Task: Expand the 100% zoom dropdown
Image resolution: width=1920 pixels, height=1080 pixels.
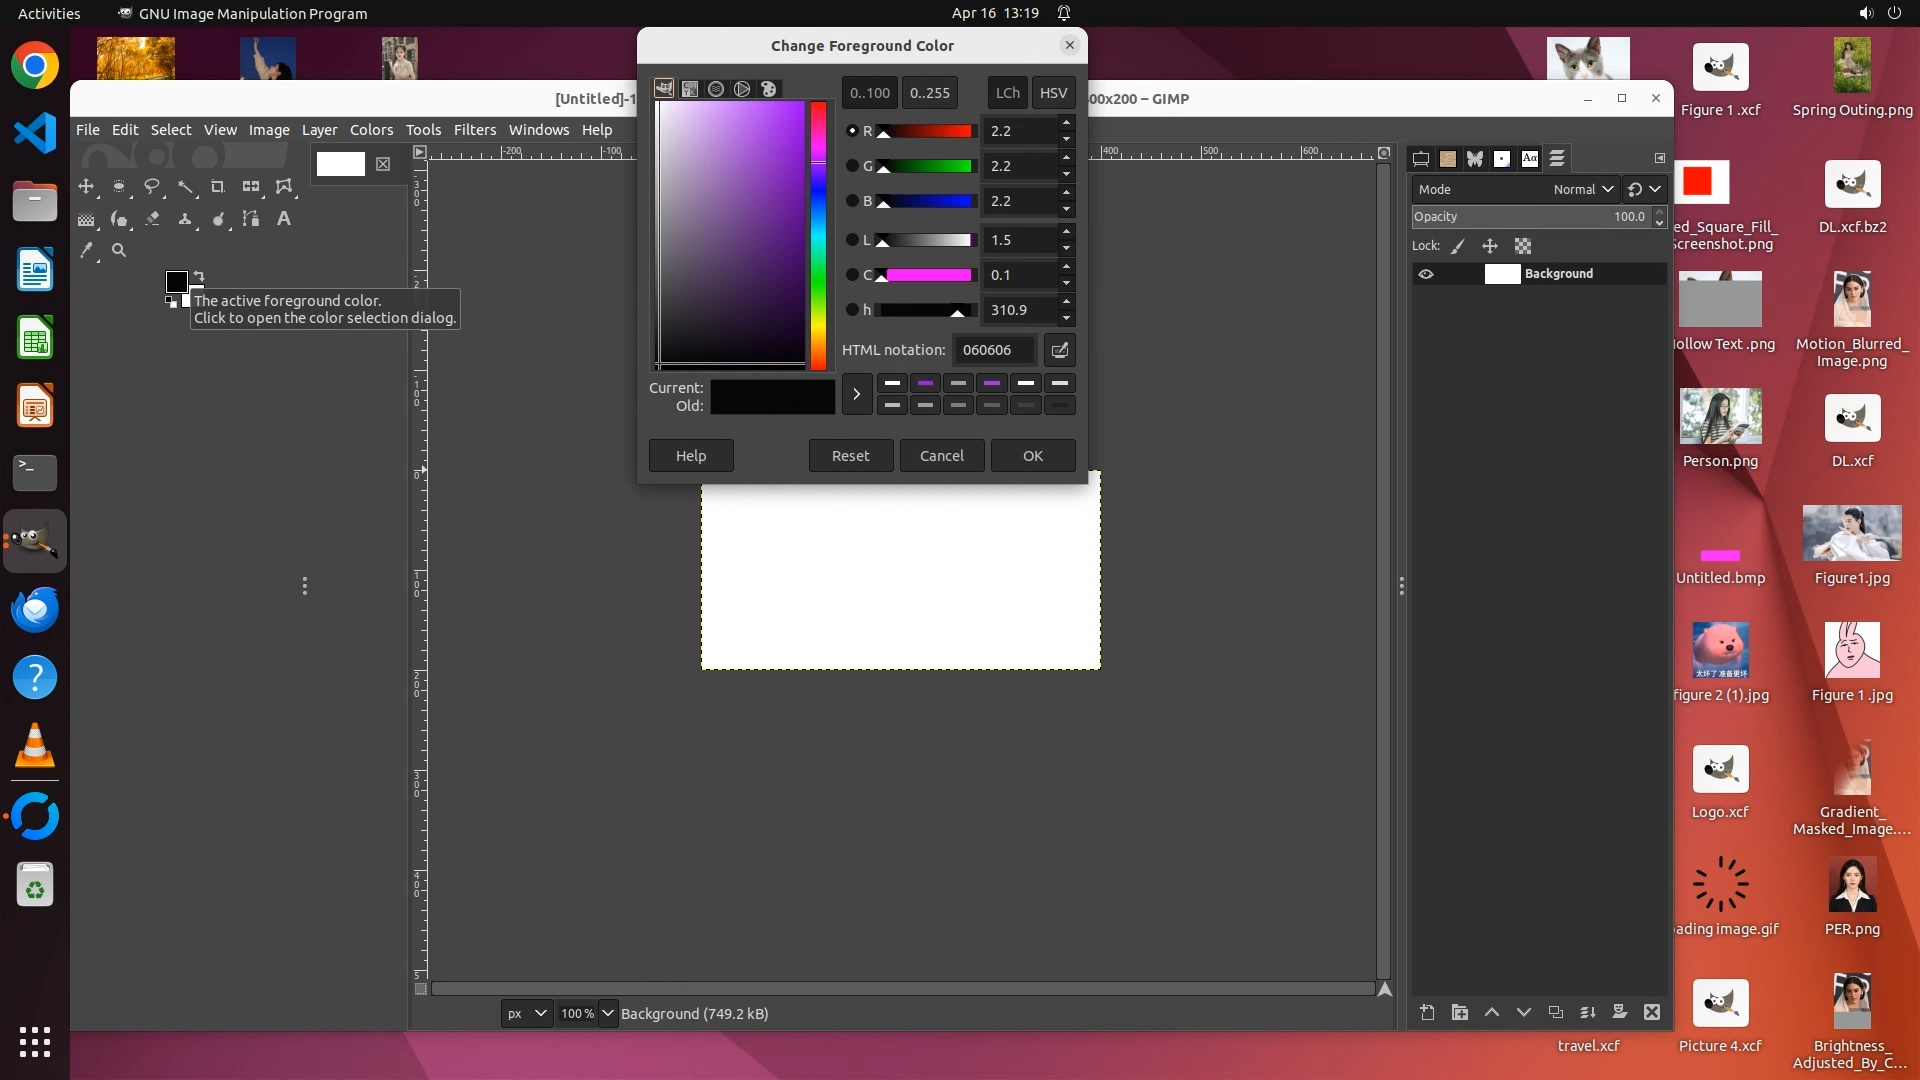Action: (x=607, y=1014)
